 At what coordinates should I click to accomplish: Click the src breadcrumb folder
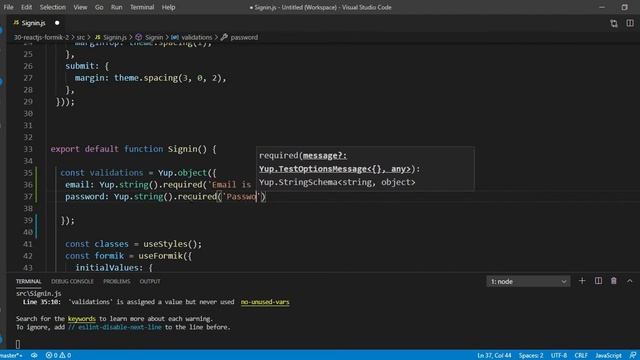81,37
